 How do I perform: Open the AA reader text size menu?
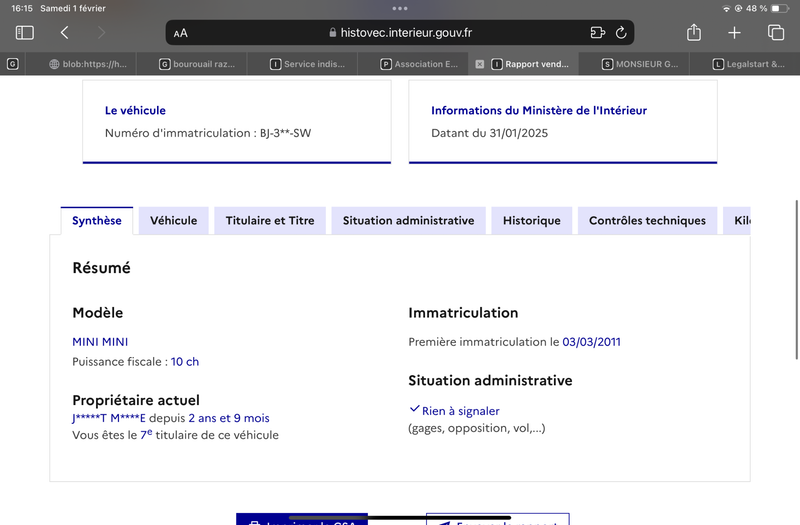181,33
